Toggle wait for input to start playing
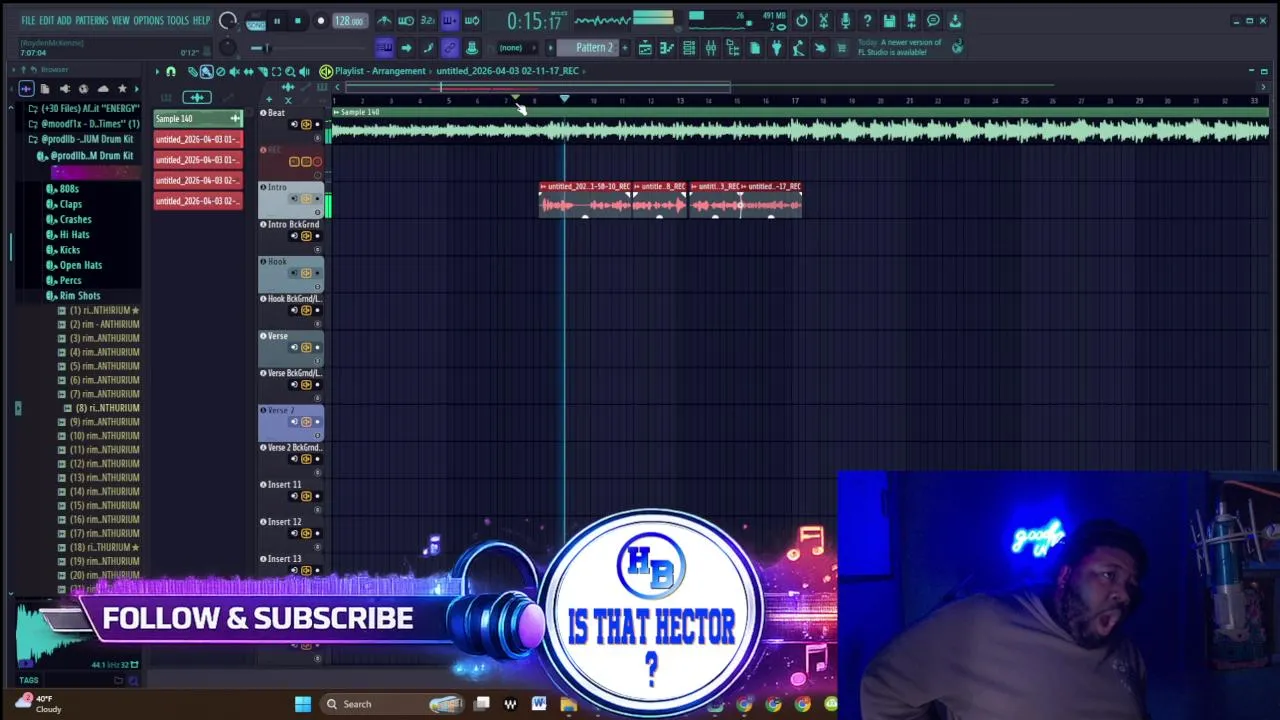This screenshot has height=720, width=1280. (x=406, y=21)
